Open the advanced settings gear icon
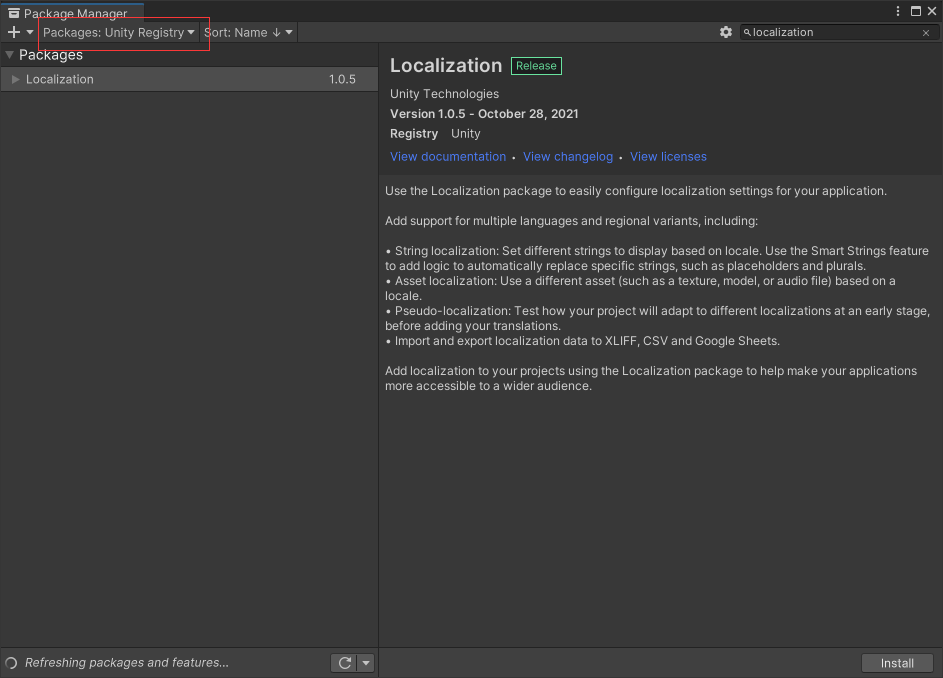This screenshot has width=943, height=678. (726, 32)
